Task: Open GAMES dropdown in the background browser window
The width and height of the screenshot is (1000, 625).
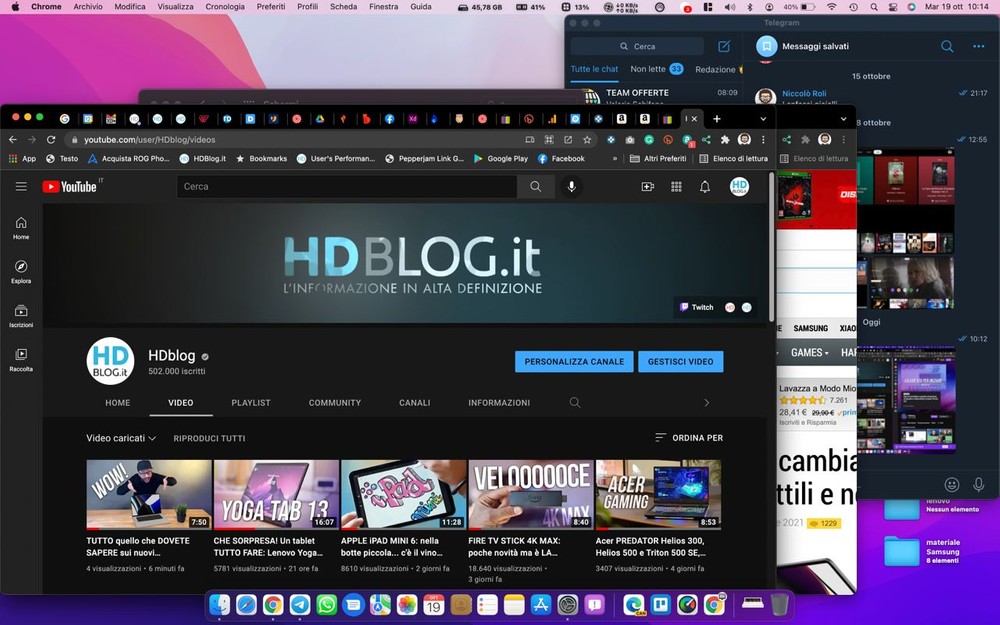Action: click(809, 352)
